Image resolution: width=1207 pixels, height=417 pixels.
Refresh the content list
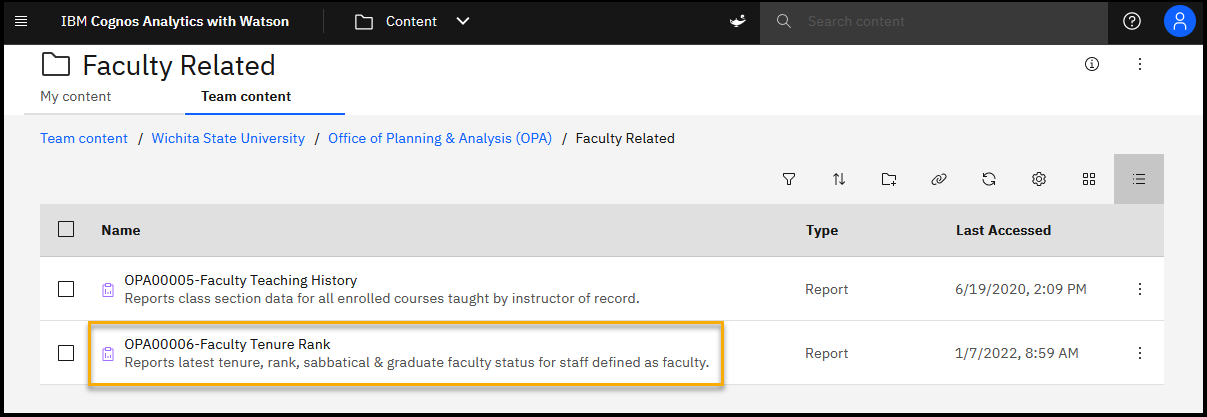989,179
